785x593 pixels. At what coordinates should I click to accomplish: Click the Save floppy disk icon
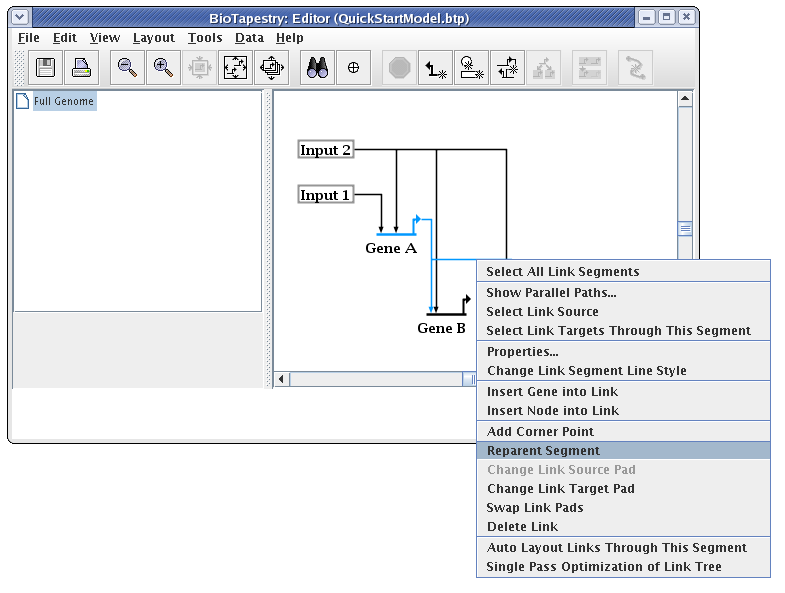pos(45,68)
